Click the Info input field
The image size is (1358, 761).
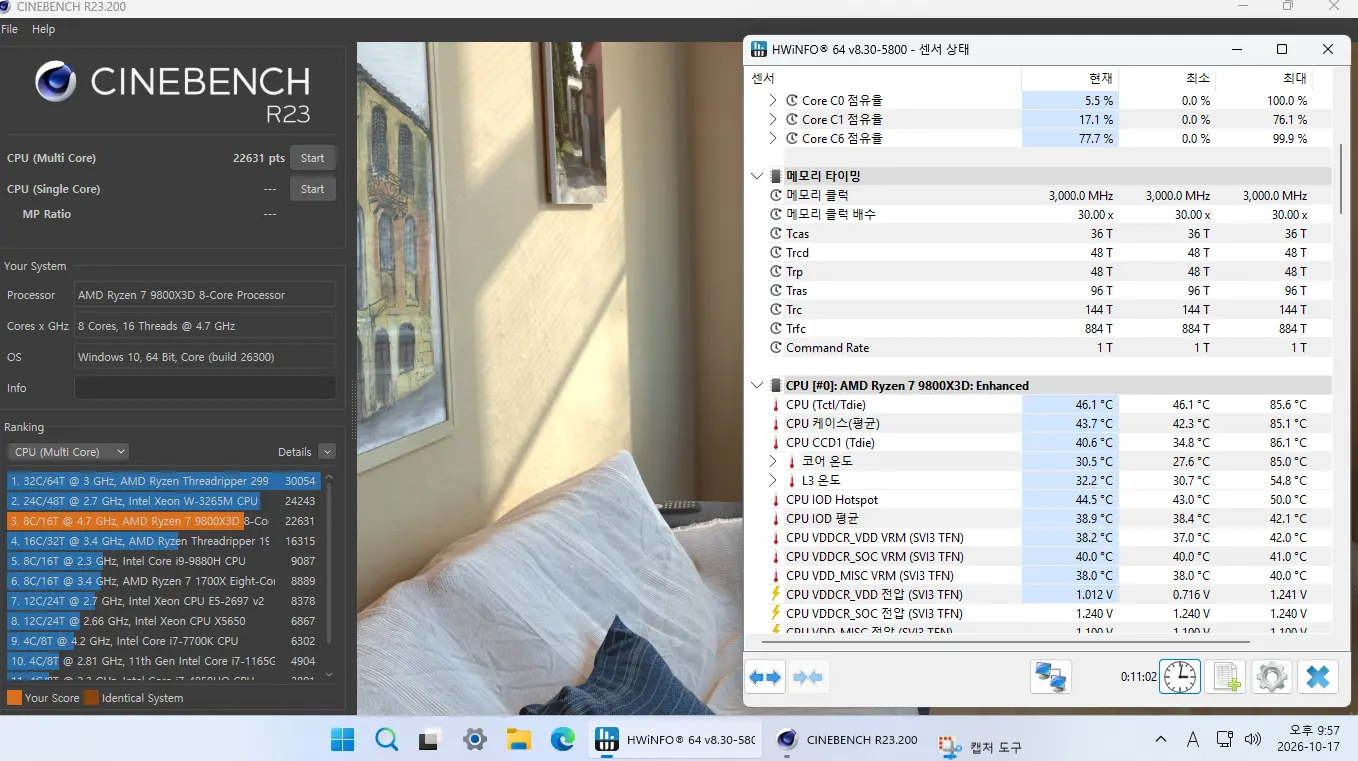[205, 388]
